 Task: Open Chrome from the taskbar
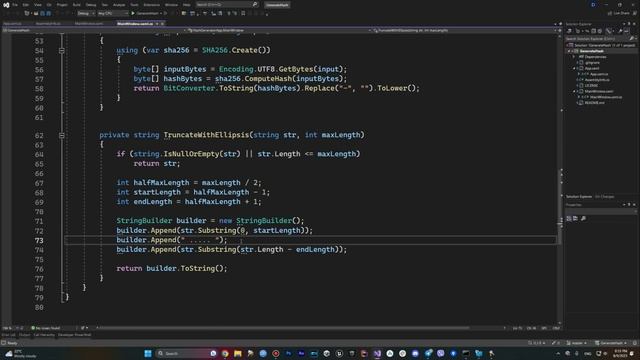click(x=225, y=353)
